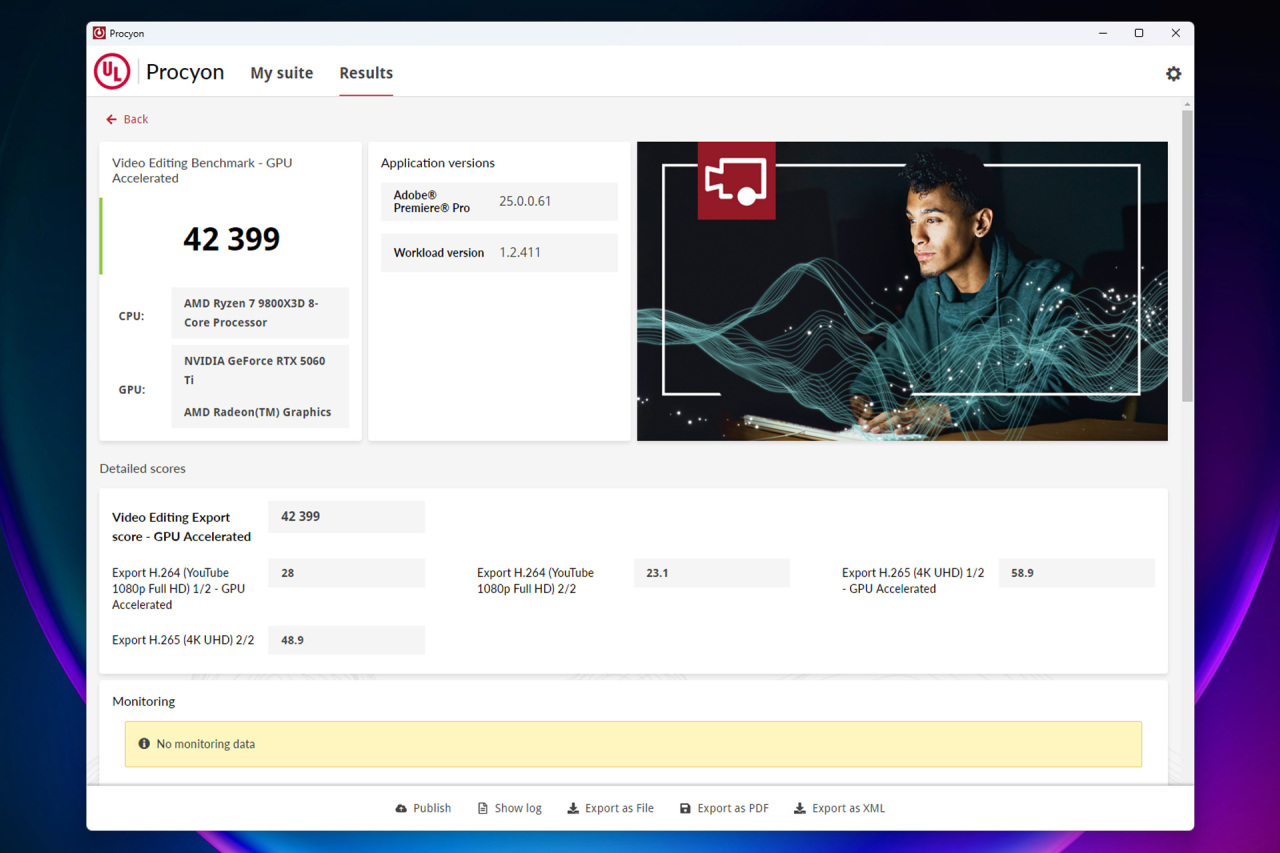Click the H.264 1/2 GPU Accelerated value 28

coord(346,573)
